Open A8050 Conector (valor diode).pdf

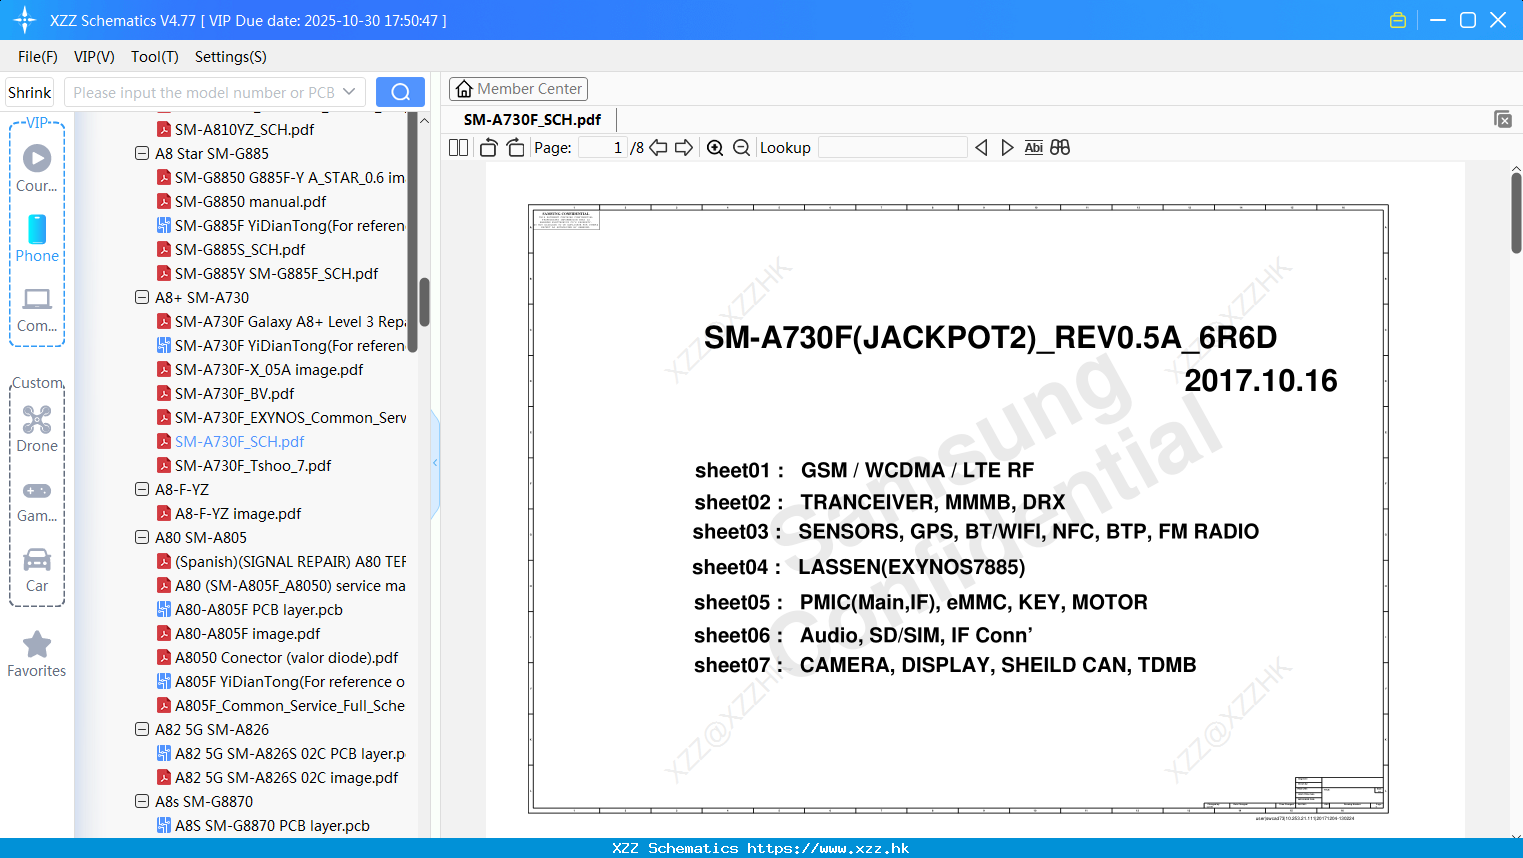[x=286, y=658]
